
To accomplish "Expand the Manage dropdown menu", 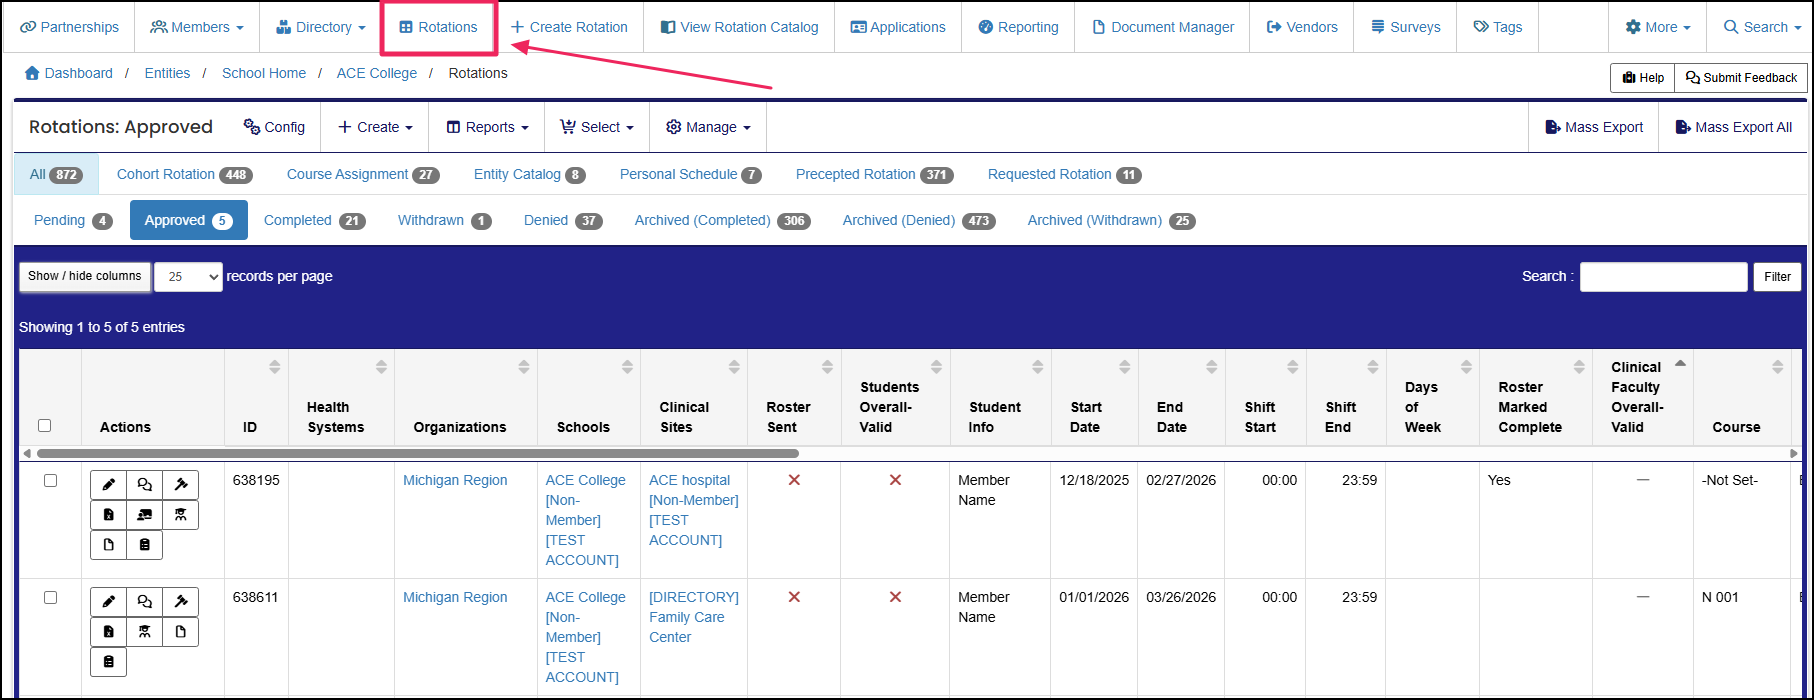I will point(708,127).
